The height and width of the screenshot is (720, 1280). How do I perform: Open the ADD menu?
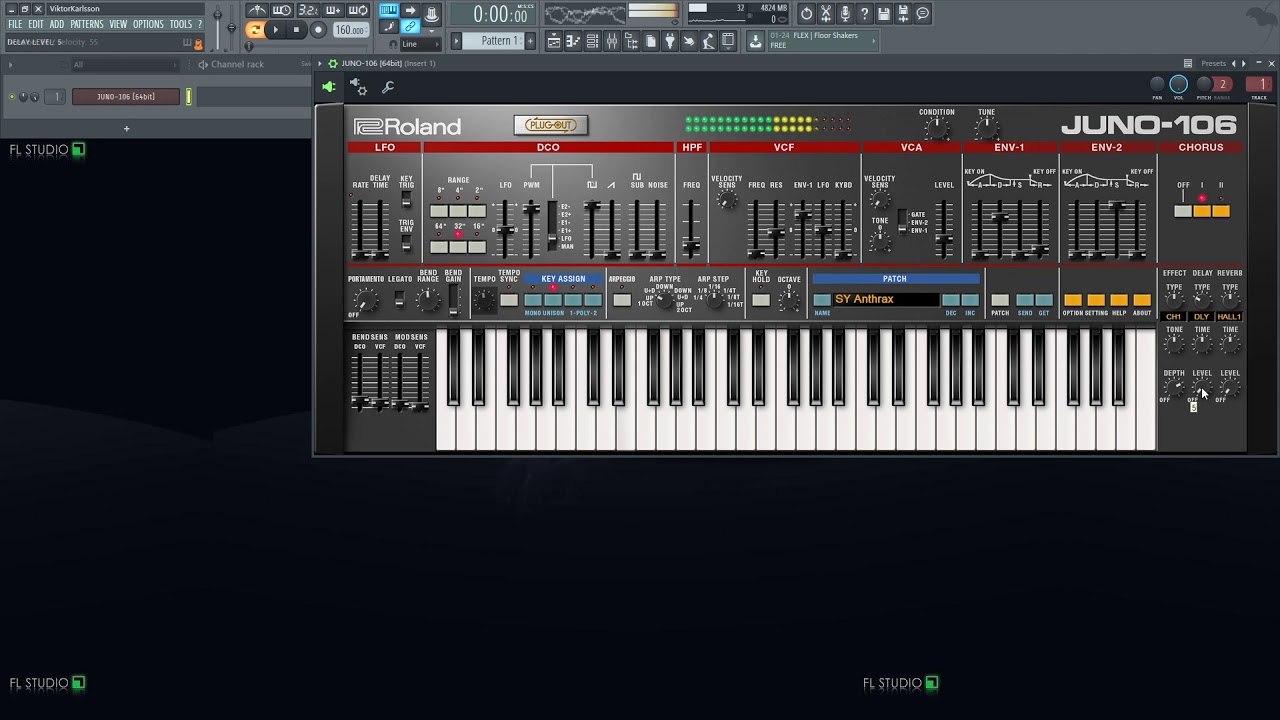pos(57,24)
